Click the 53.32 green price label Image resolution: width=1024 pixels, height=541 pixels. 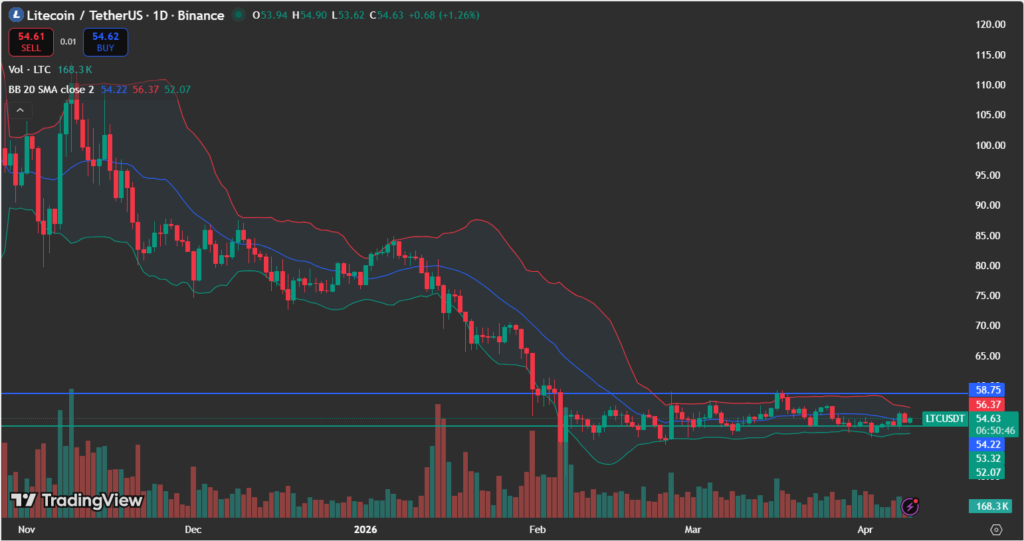[x=987, y=459]
